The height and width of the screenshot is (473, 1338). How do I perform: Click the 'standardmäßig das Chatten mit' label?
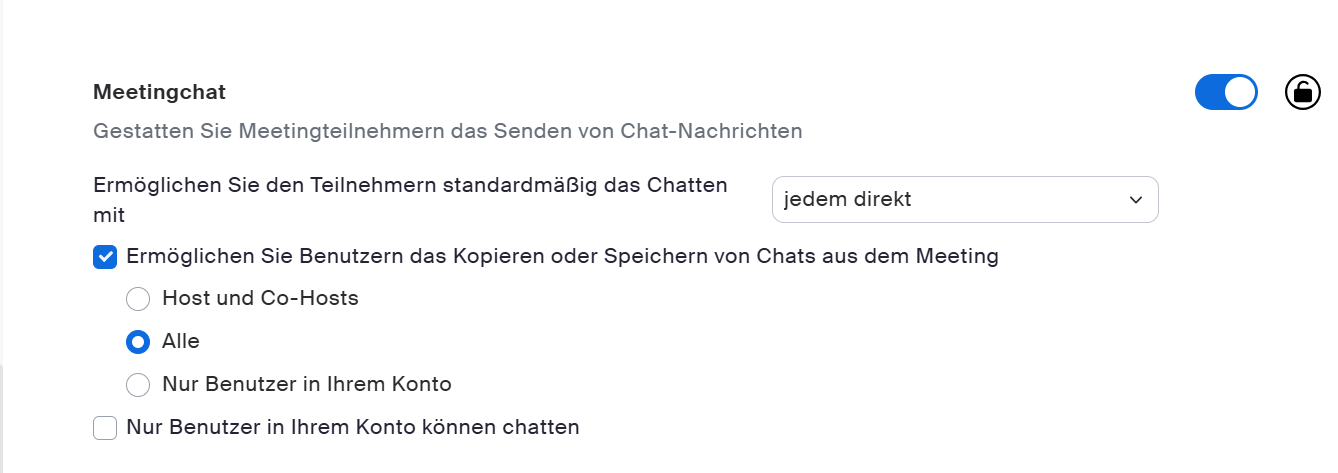pyautogui.click(x=410, y=185)
